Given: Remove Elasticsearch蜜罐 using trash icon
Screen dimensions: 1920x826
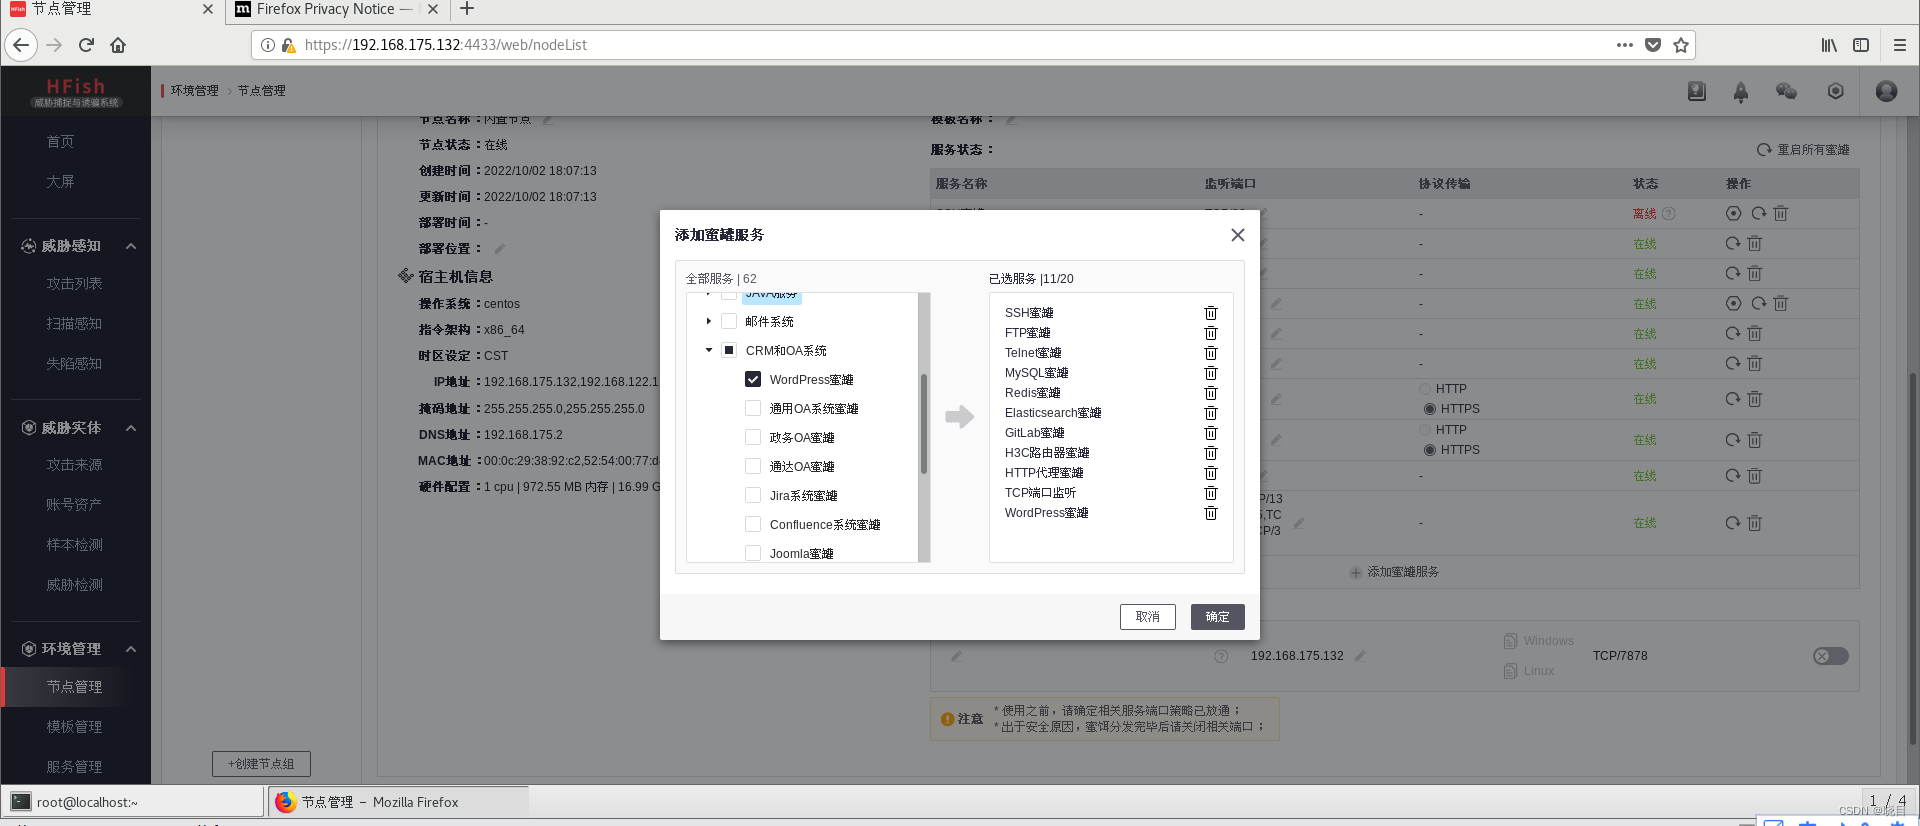Looking at the screenshot, I should tap(1210, 413).
